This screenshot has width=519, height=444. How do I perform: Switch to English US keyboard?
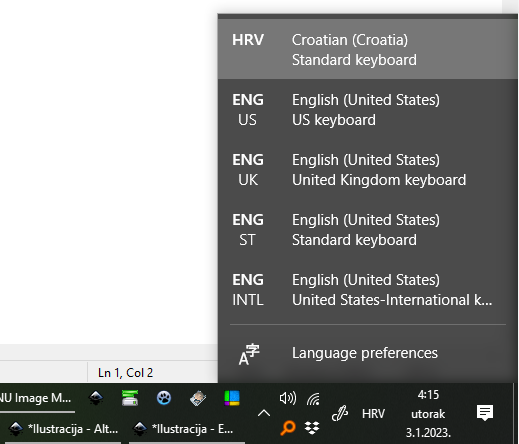coord(368,109)
